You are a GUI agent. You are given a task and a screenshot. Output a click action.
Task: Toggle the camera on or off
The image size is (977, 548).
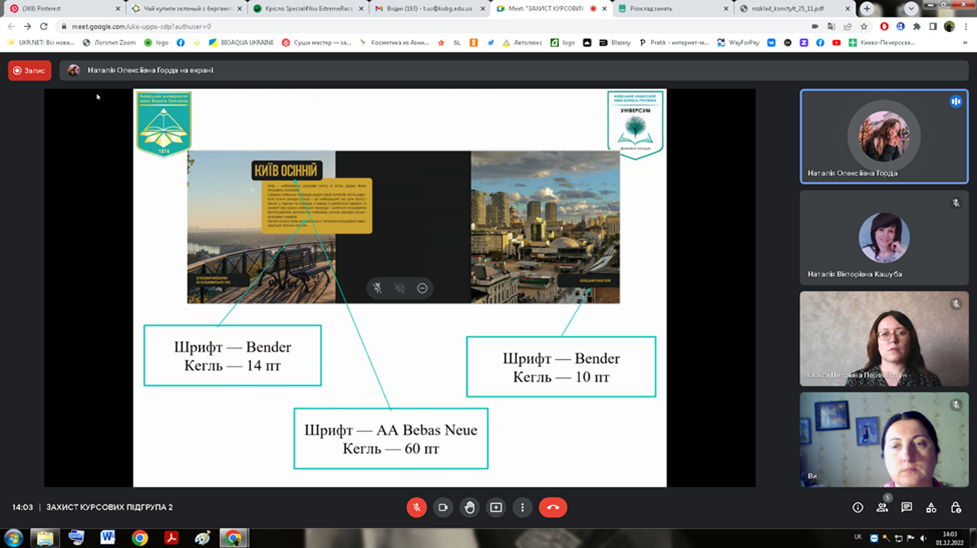443,507
